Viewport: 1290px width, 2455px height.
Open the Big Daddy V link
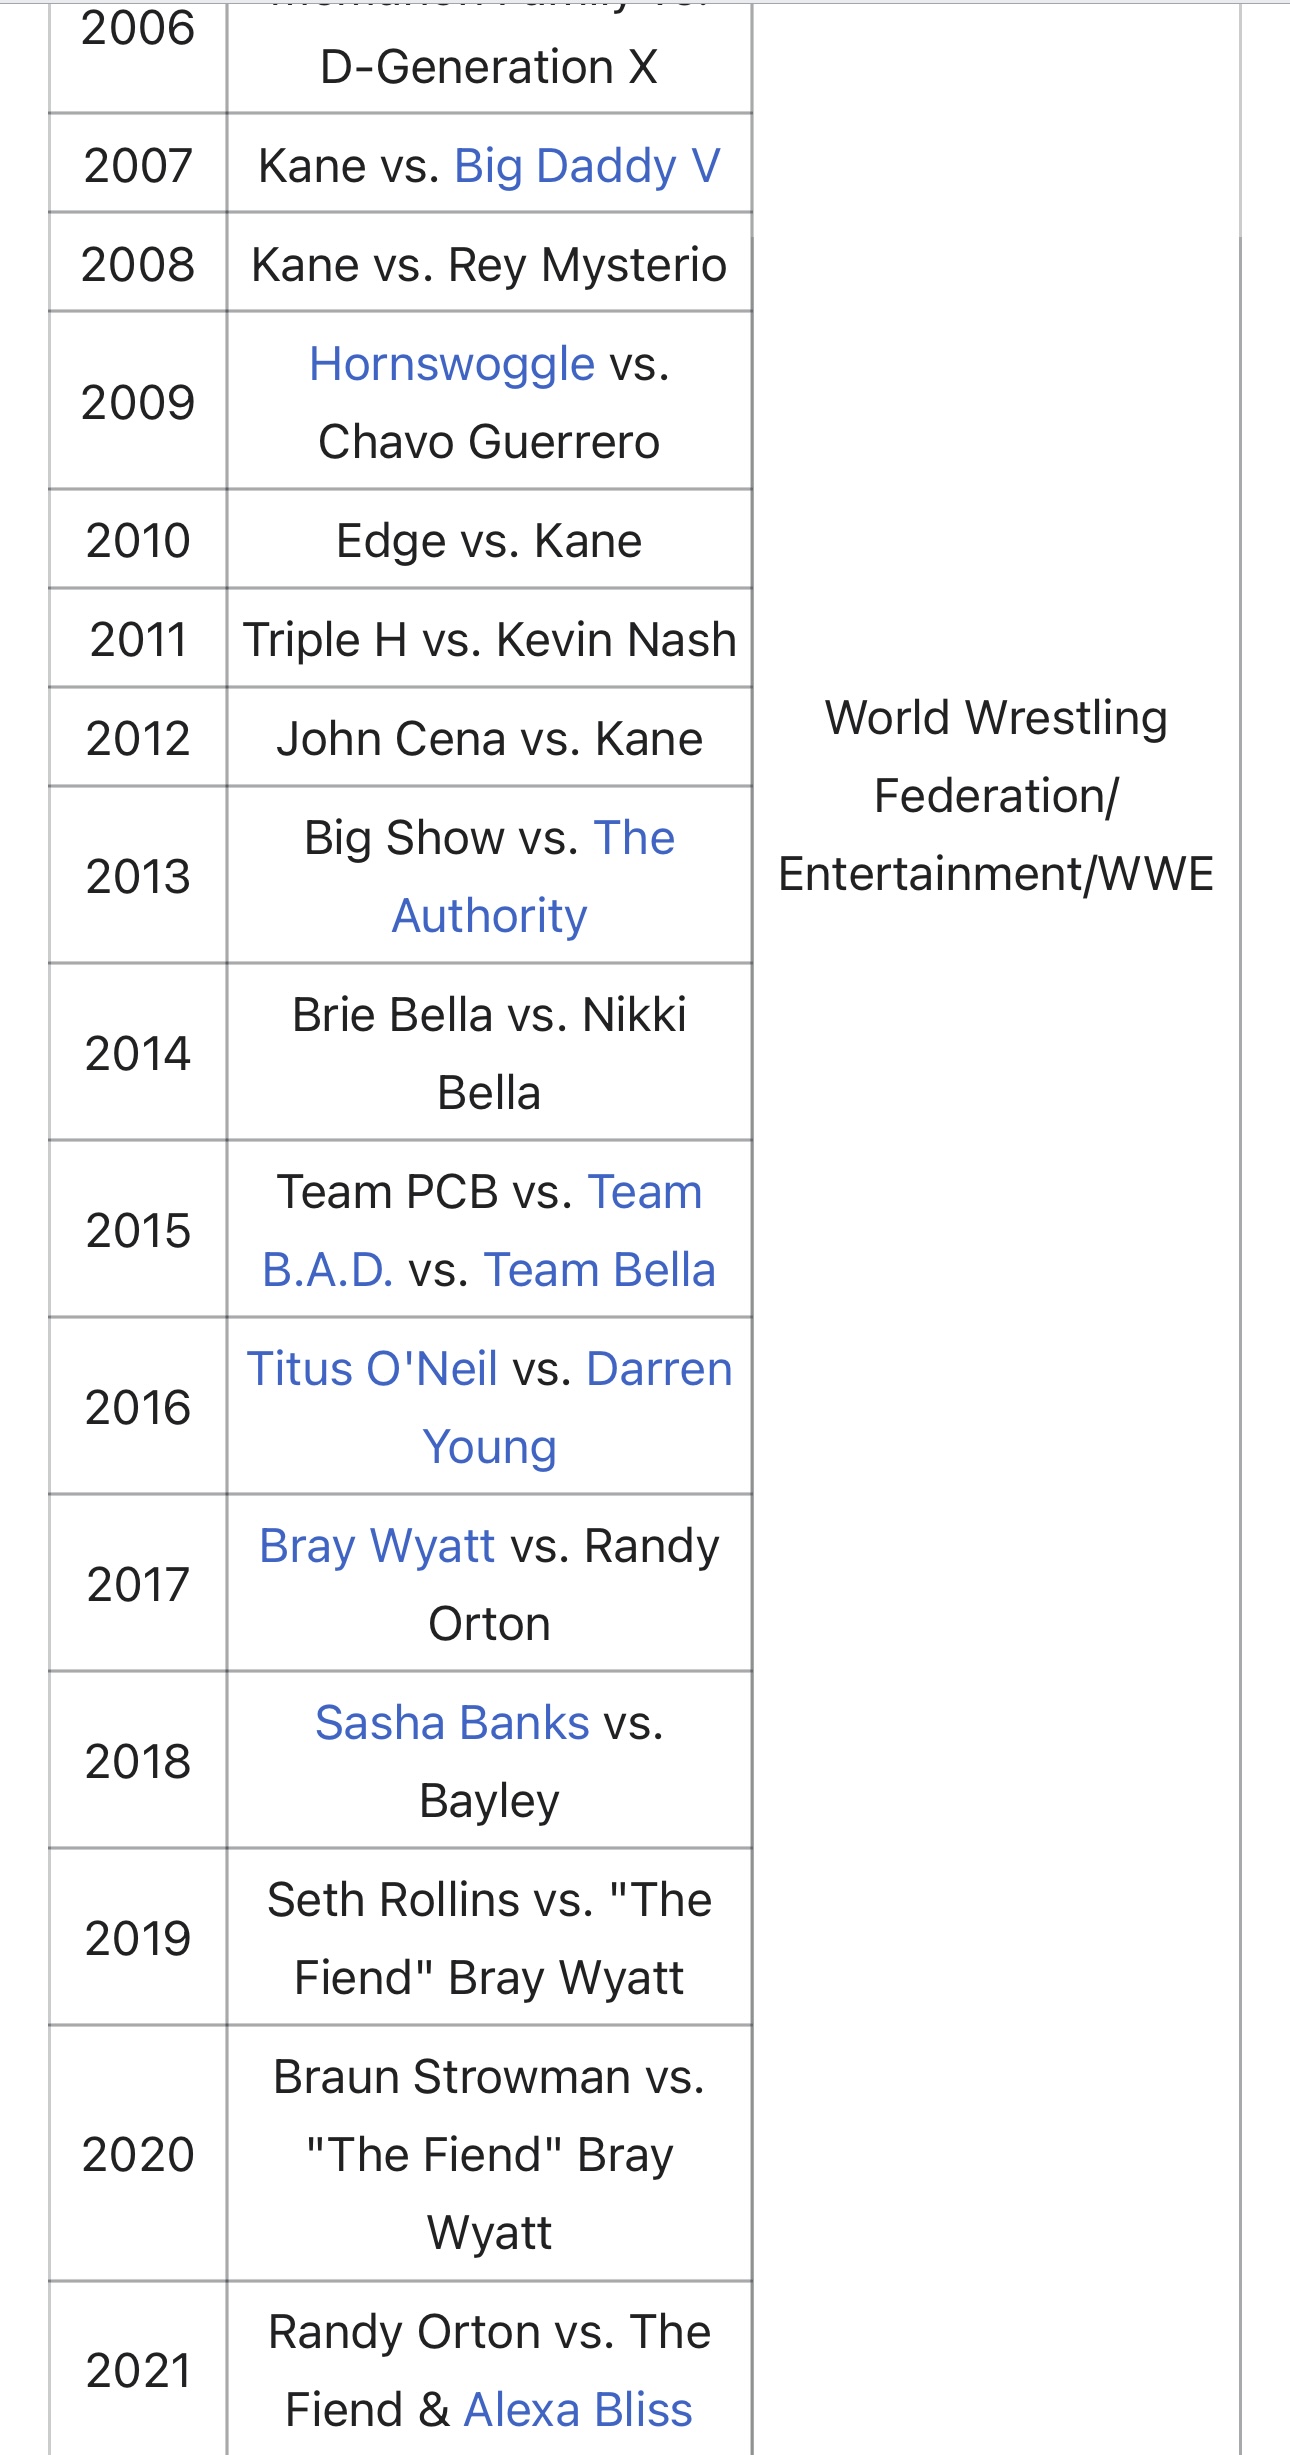click(x=587, y=166)
